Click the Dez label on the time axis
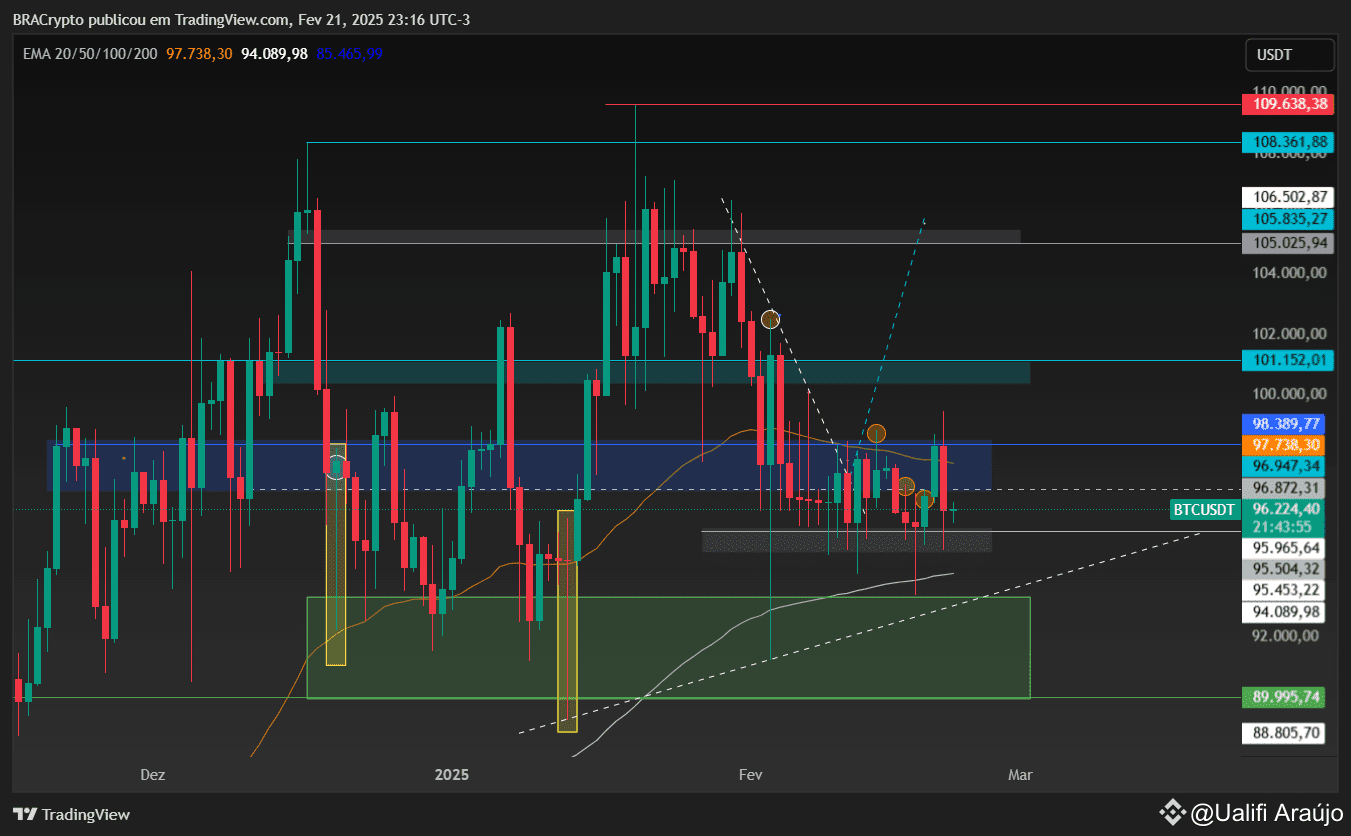 click(152, 775)
